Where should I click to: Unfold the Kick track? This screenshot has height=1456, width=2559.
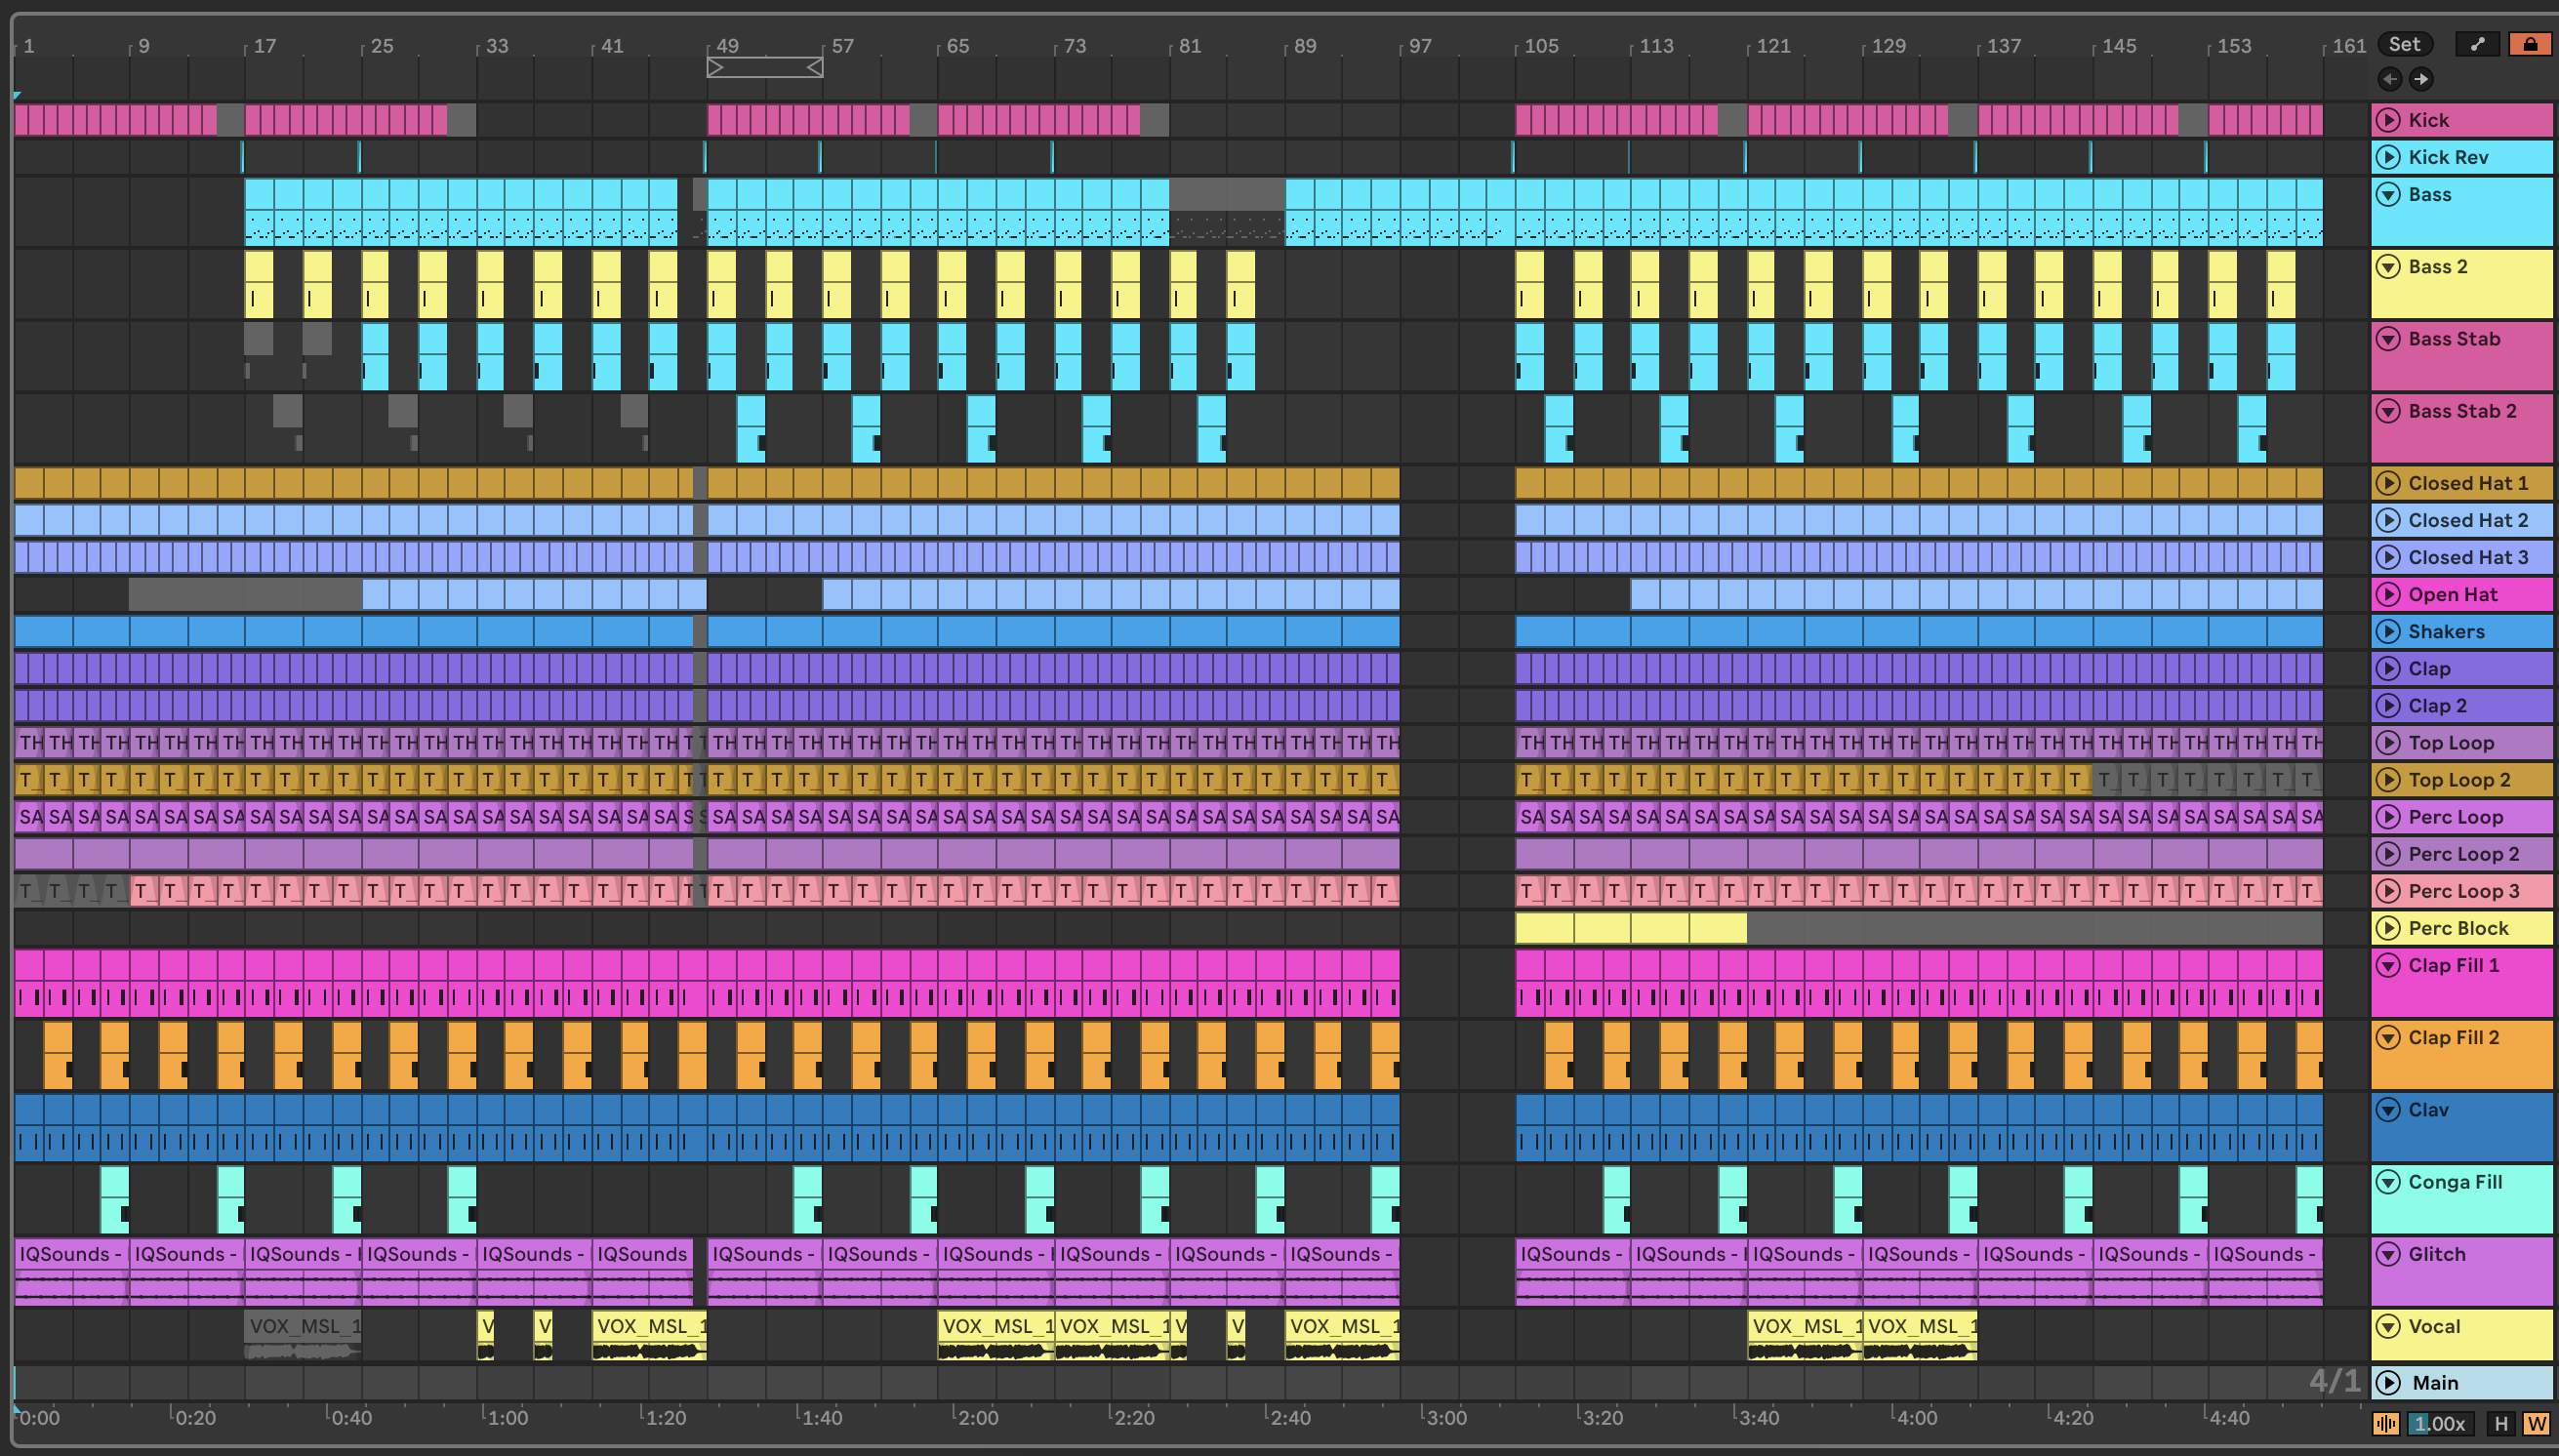[x=2388, y=120]
